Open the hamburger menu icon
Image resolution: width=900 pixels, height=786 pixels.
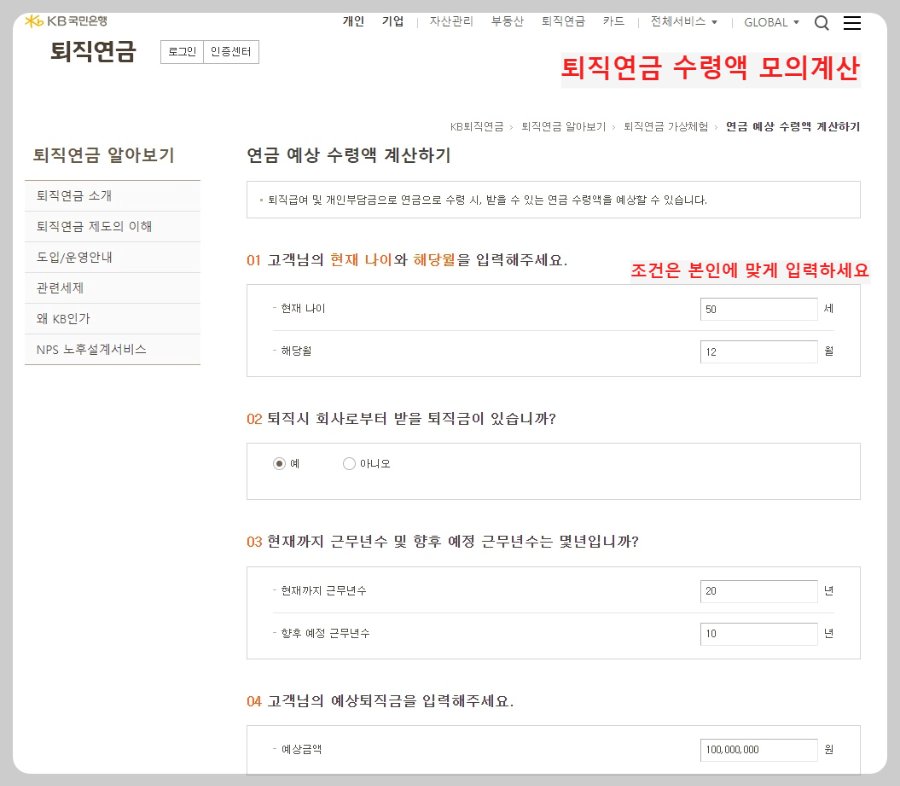pyautogui.click(x=852, y=23)
